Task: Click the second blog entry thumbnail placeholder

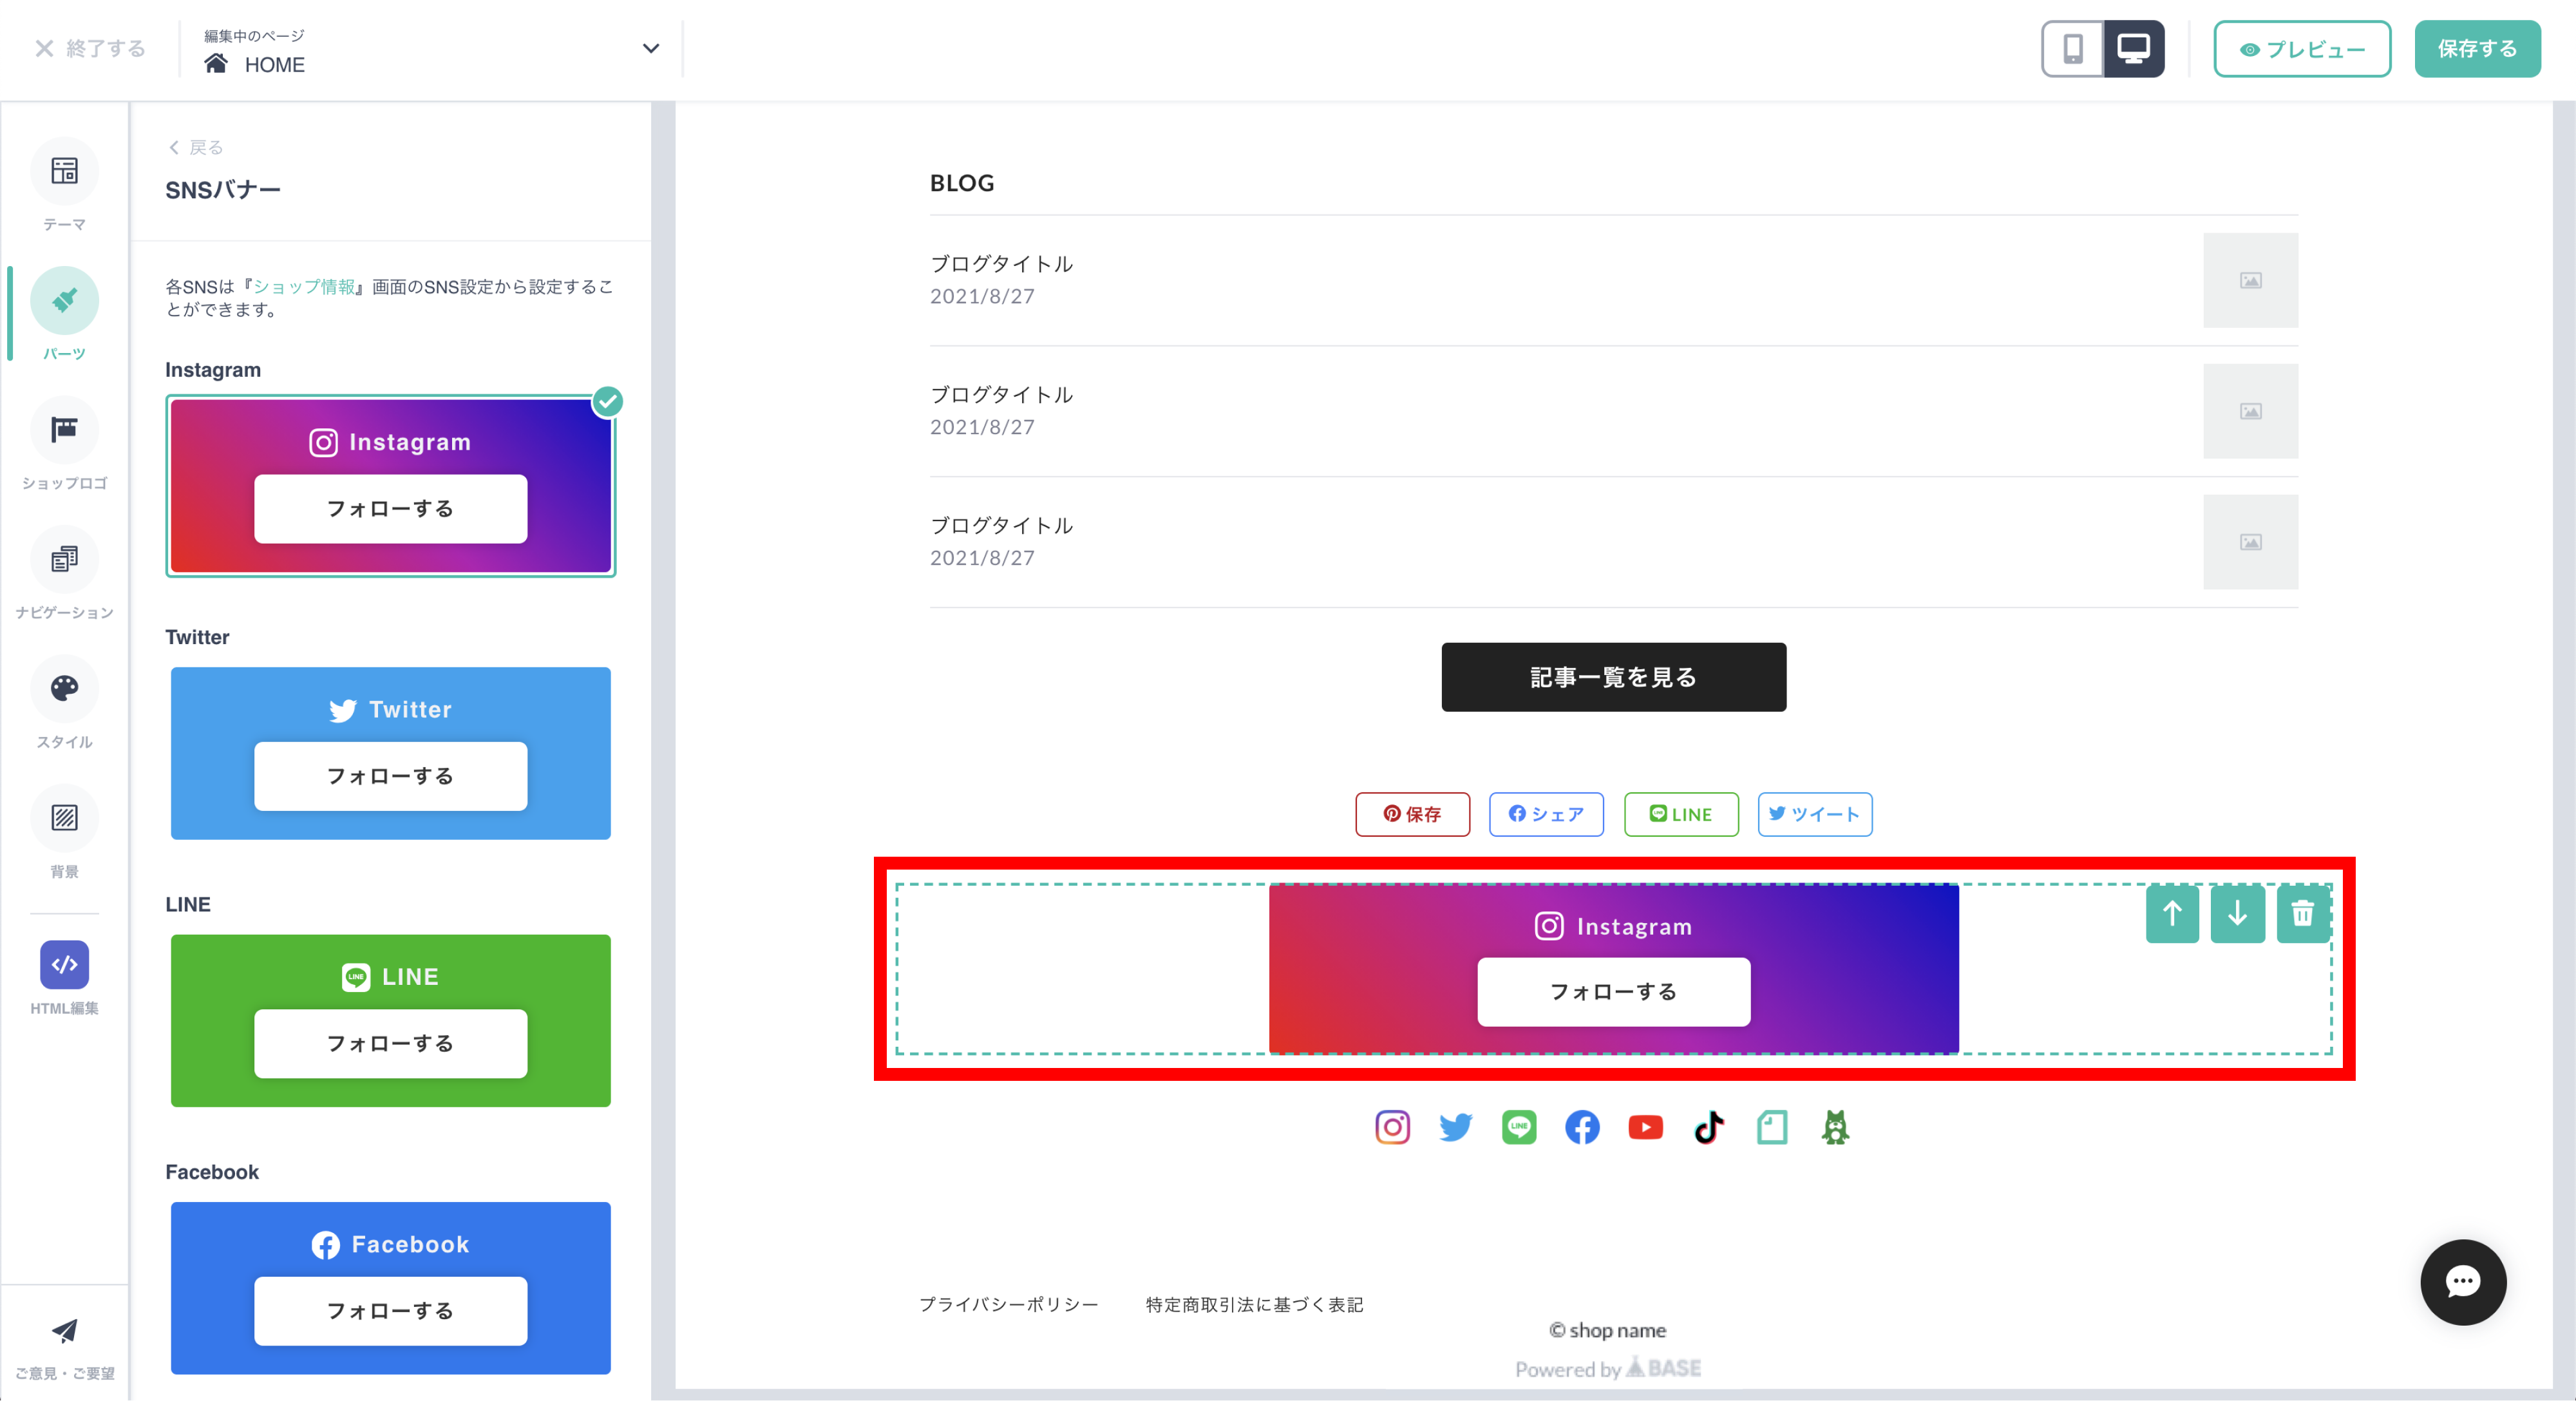Action: pos(2250,411)
